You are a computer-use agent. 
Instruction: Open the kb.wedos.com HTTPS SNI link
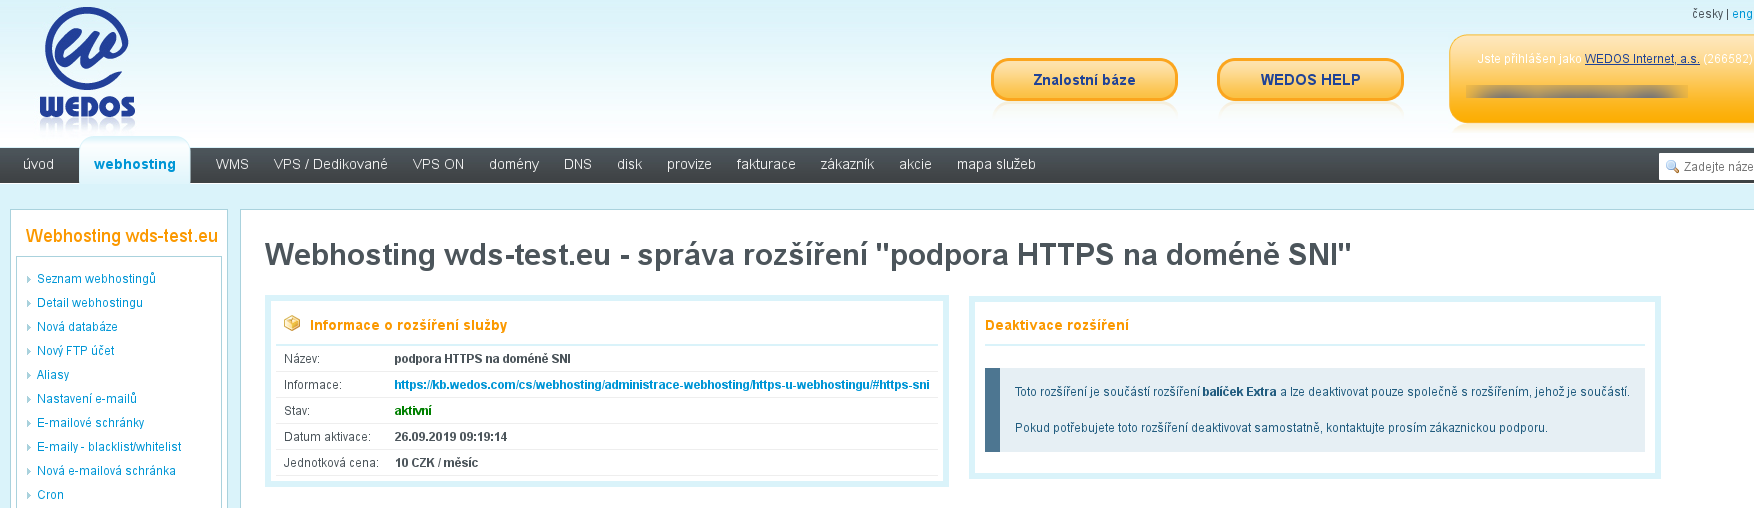pos(661,385)
